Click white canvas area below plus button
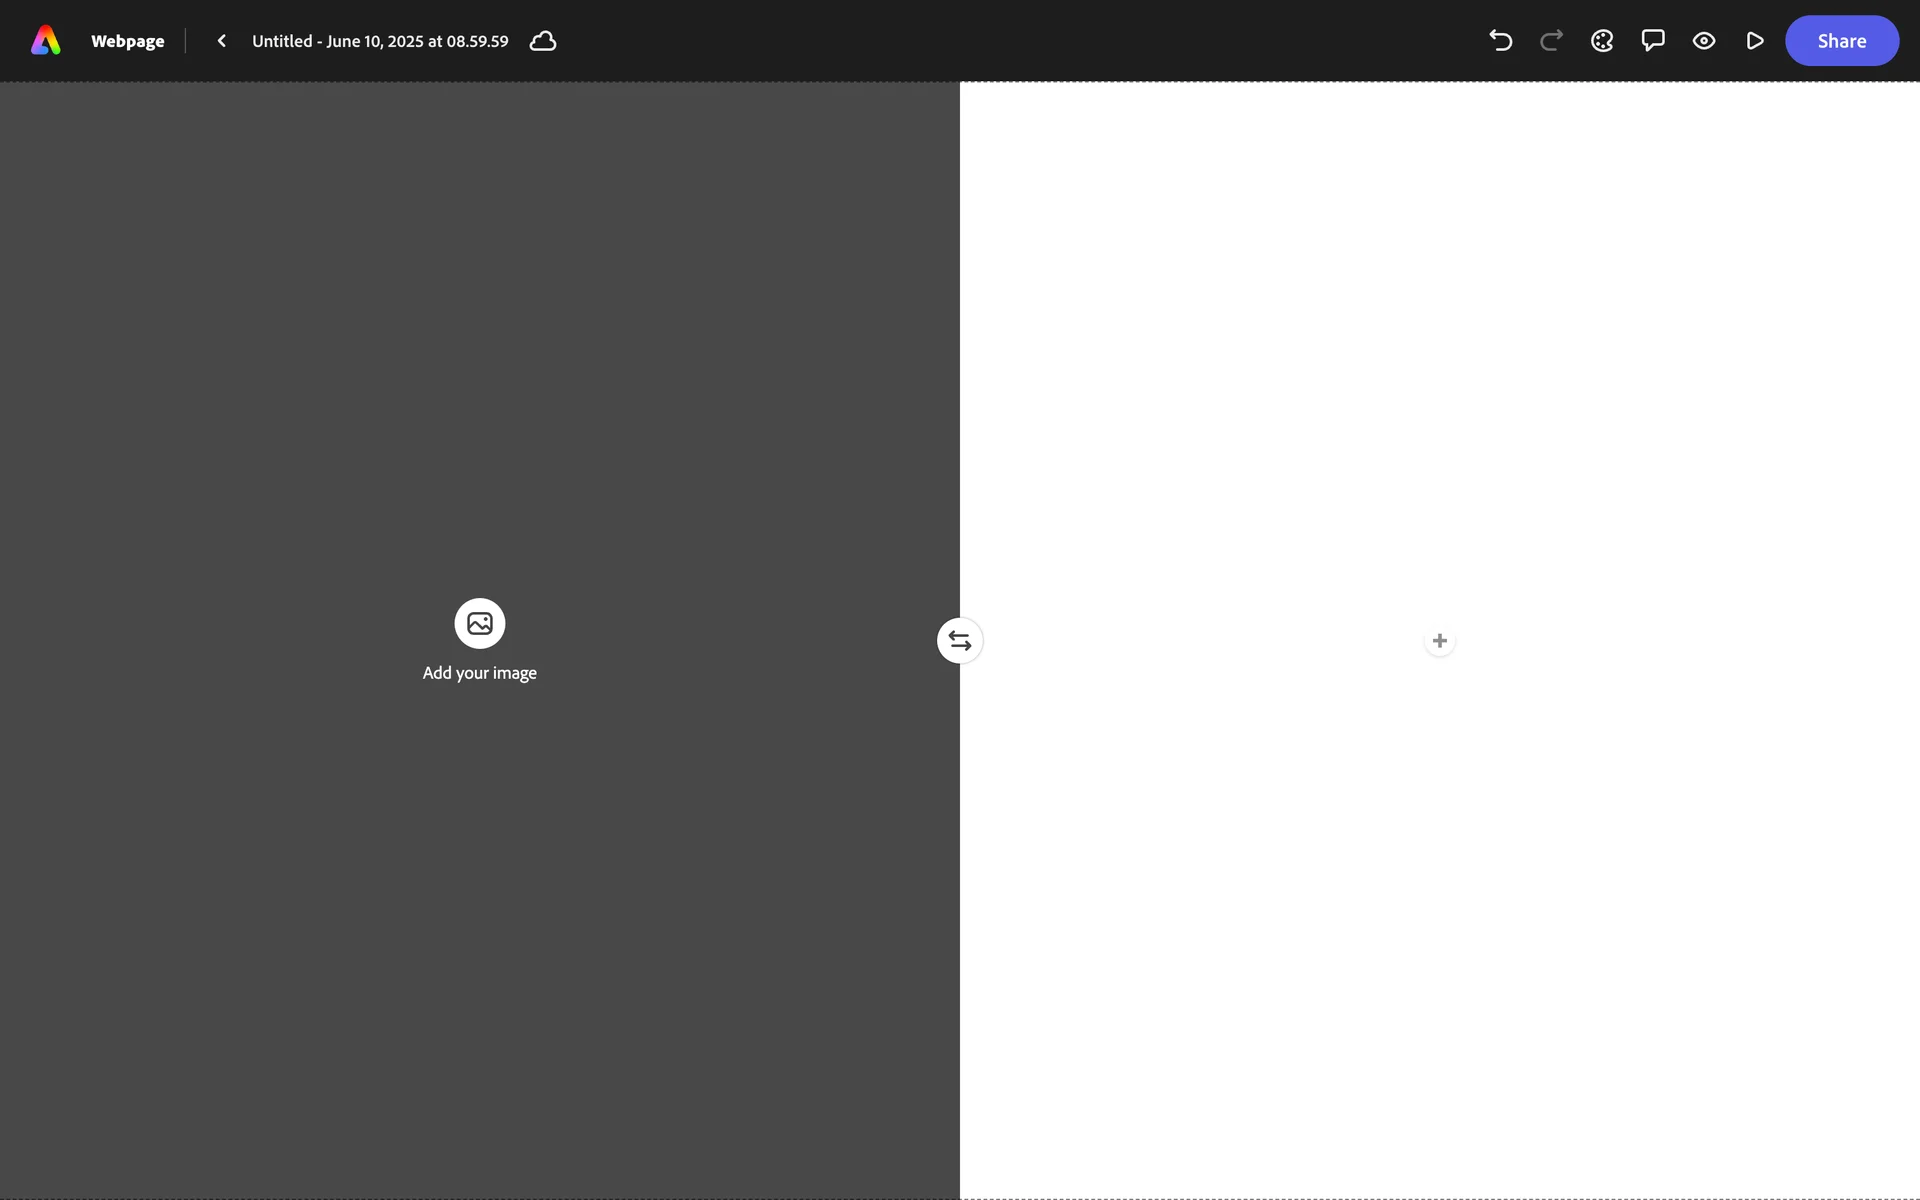The image size is (1920, 1200). coord(1439,900)
